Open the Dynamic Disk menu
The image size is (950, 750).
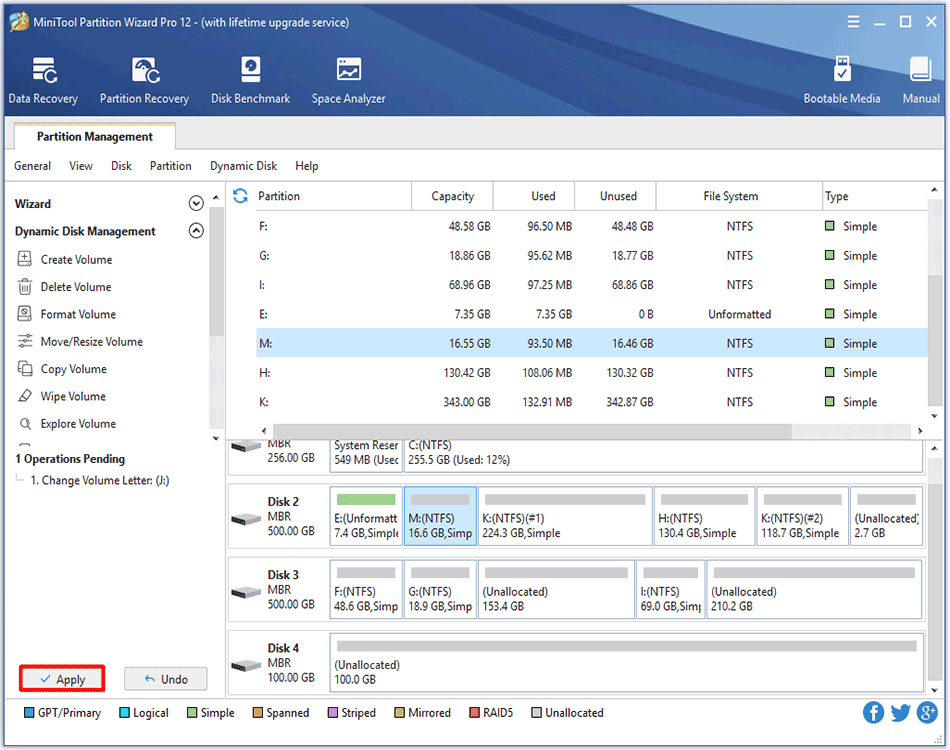[x=243, y=166]
